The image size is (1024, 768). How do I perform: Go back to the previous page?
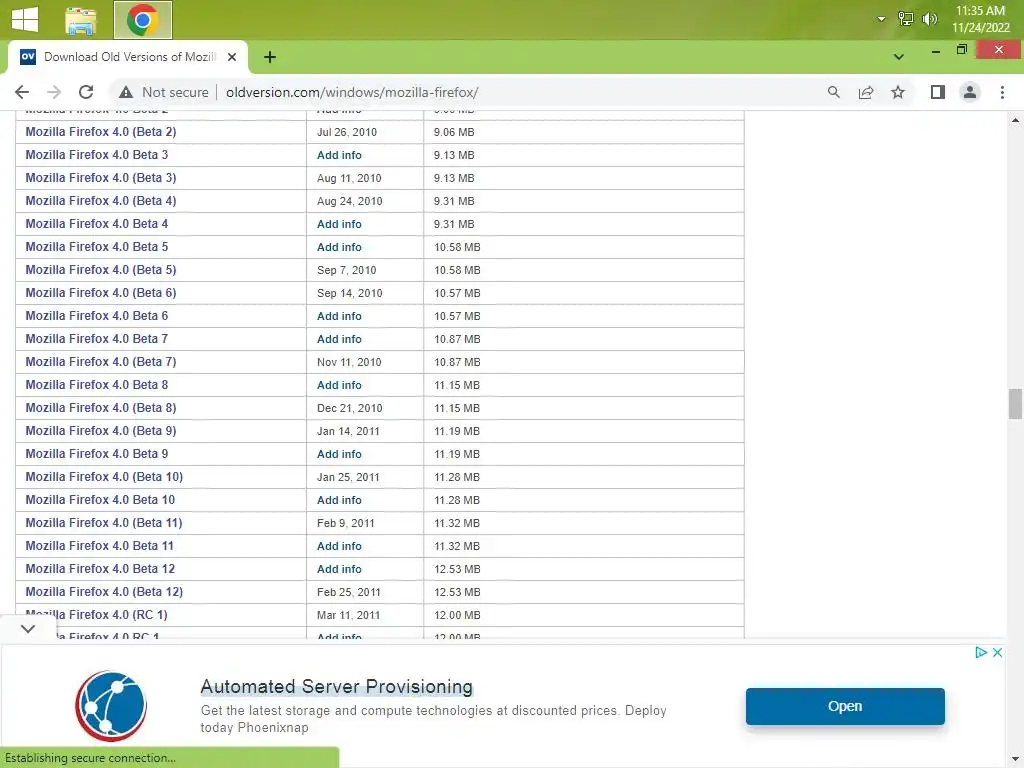pyautogui.click(x=22, y=92)
